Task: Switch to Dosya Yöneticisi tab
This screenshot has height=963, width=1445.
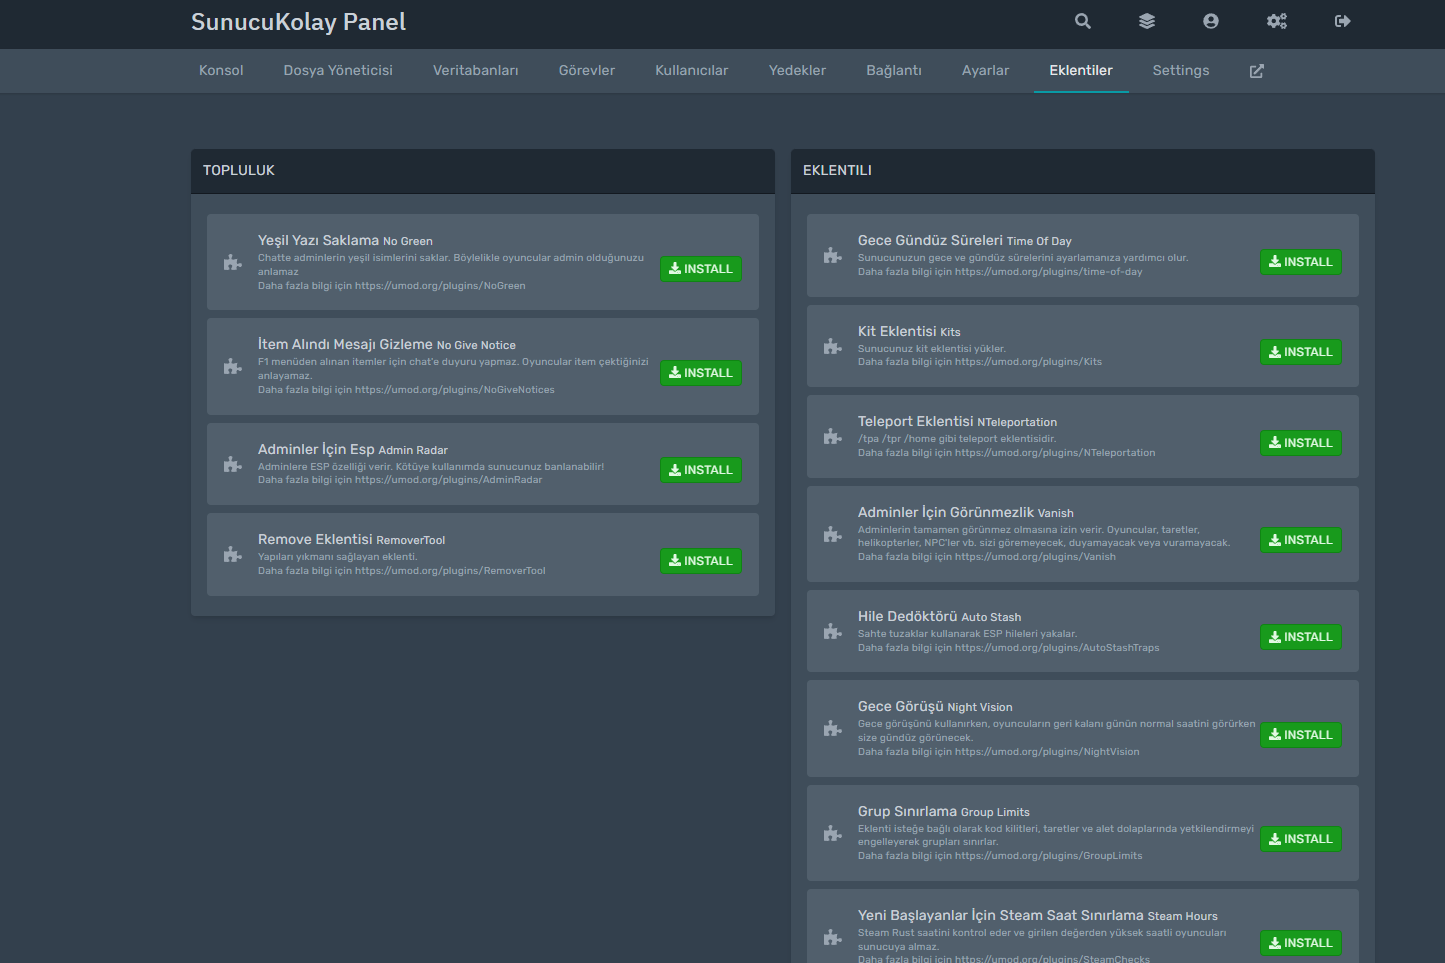Action: click(x=338, y=71)
